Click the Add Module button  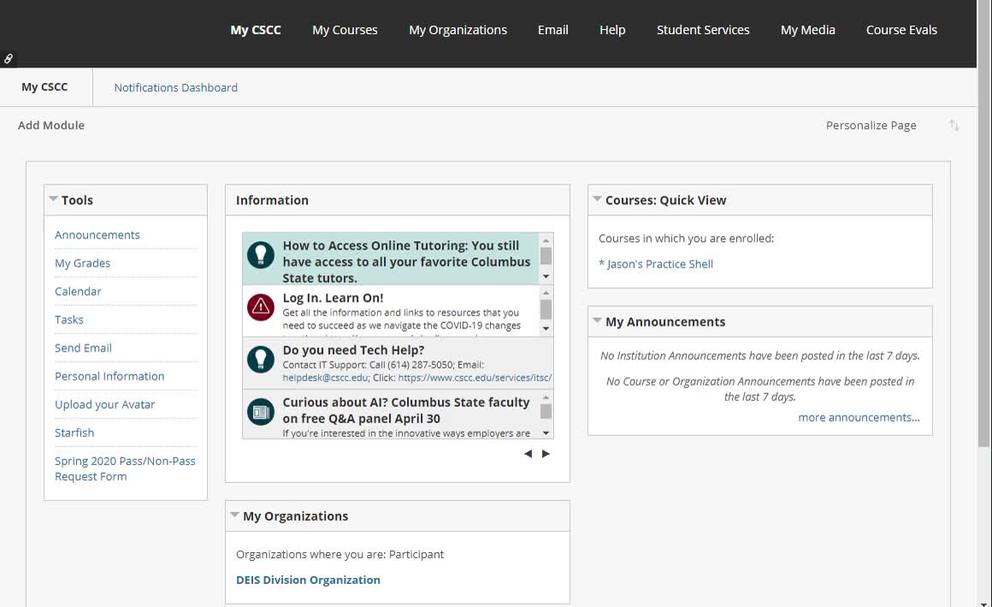(x=51, y=126)
